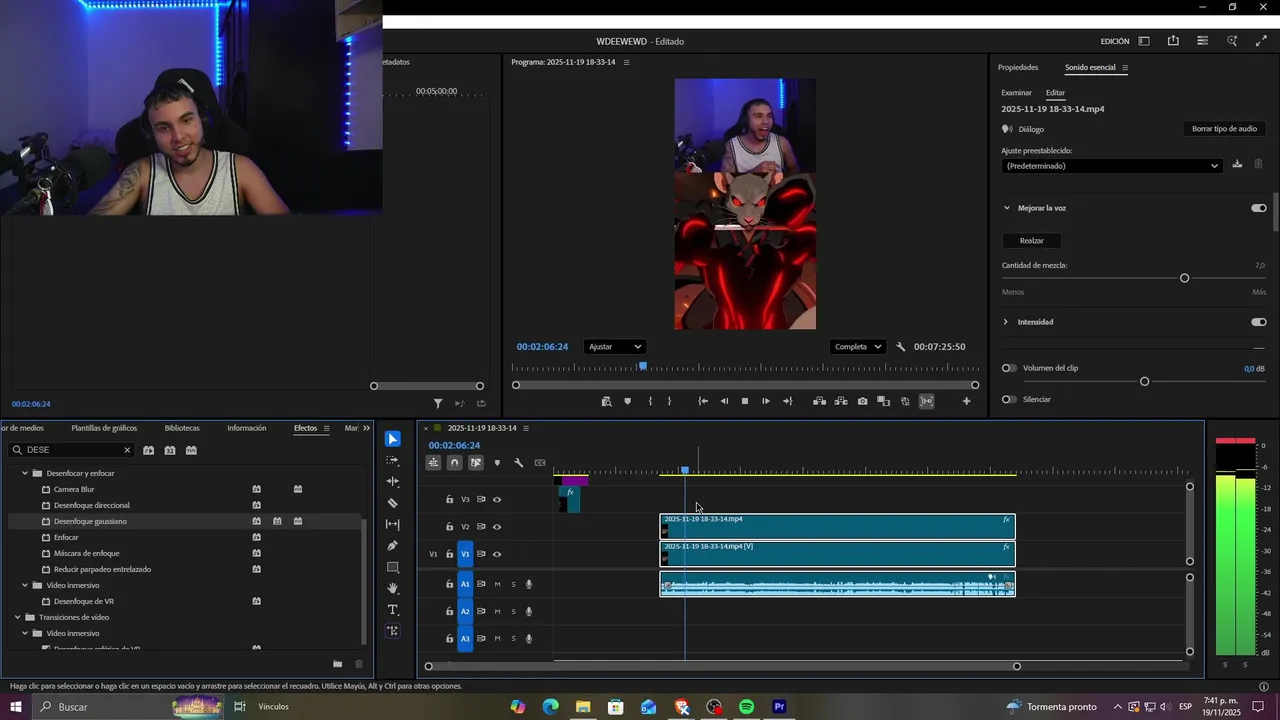This screenshot has height=720, width=1280.
Task: Open the Sonido esencial panel menu
Action: [1125, 67]
